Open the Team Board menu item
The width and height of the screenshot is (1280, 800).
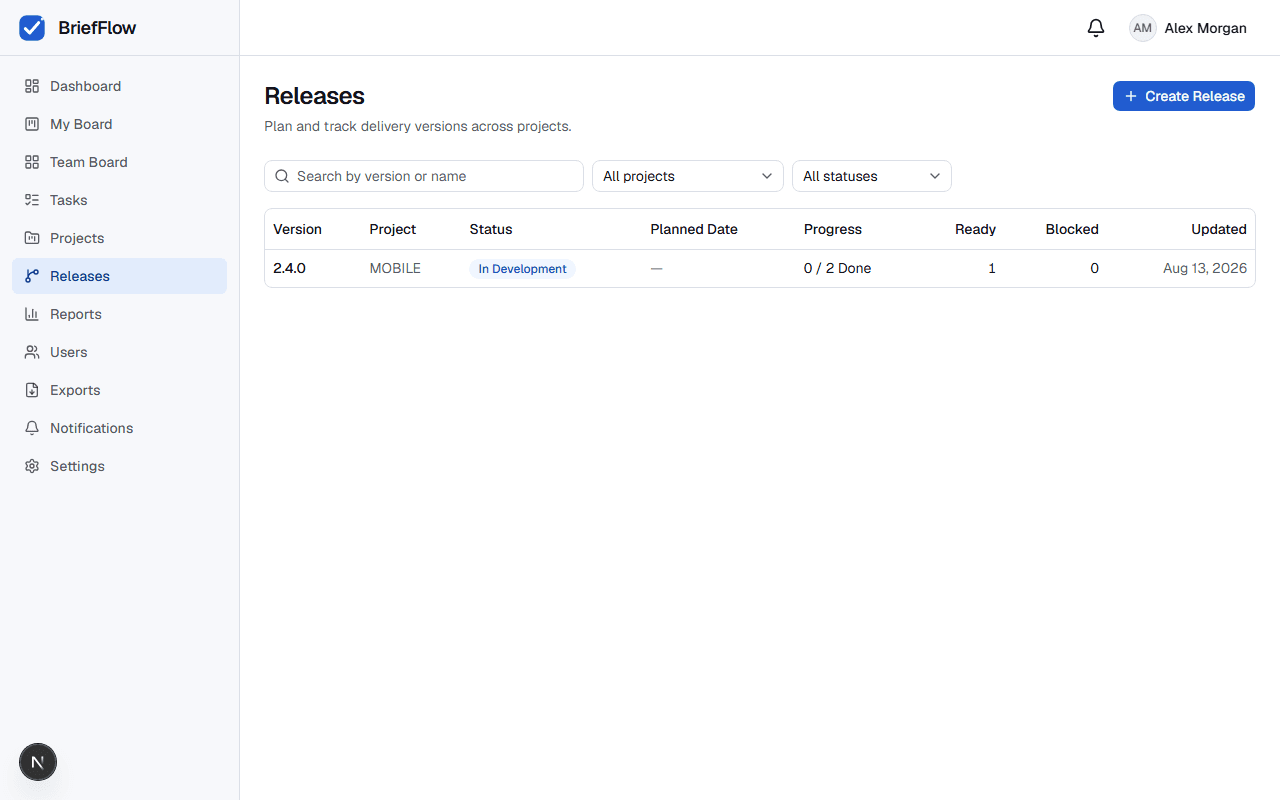point(120,162)
